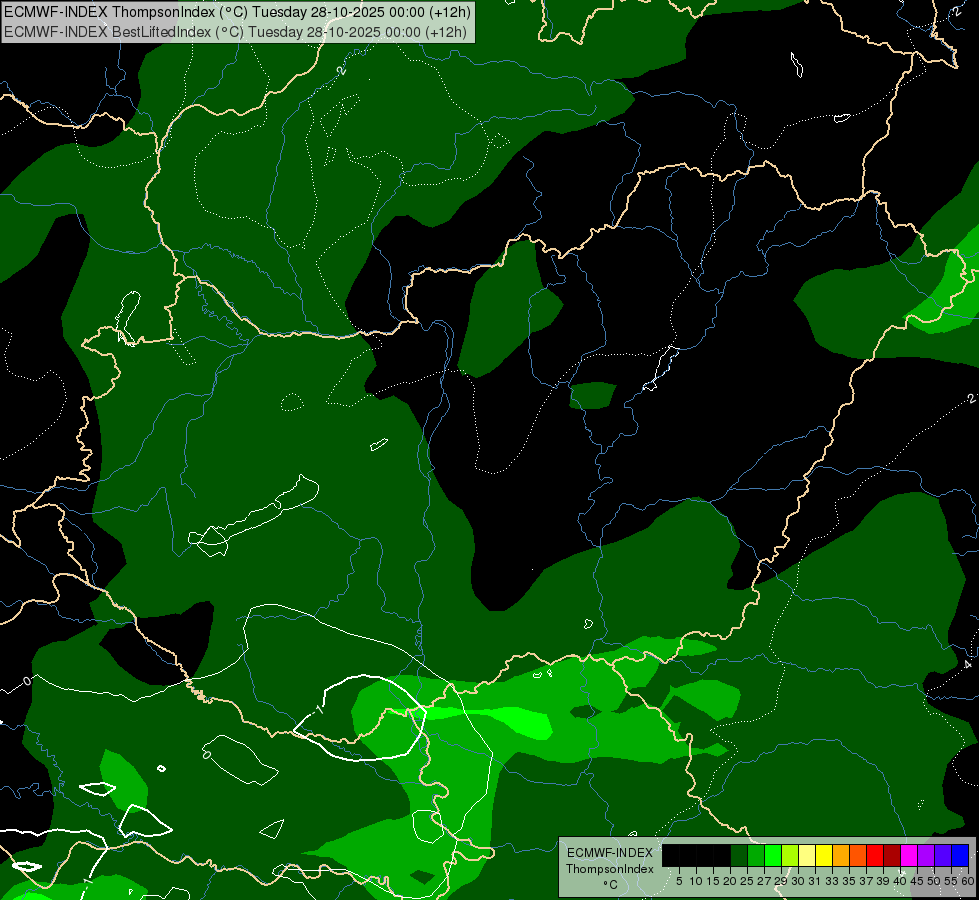Click legend scale value '10'

coord(696,881)
